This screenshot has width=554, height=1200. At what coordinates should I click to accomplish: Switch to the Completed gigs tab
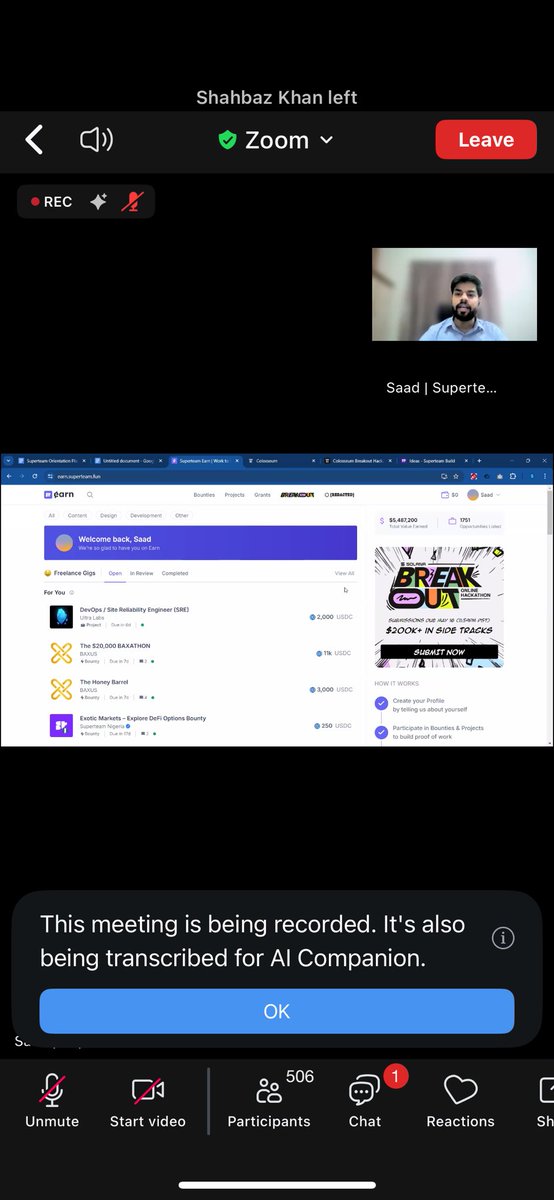coord(174,573)
